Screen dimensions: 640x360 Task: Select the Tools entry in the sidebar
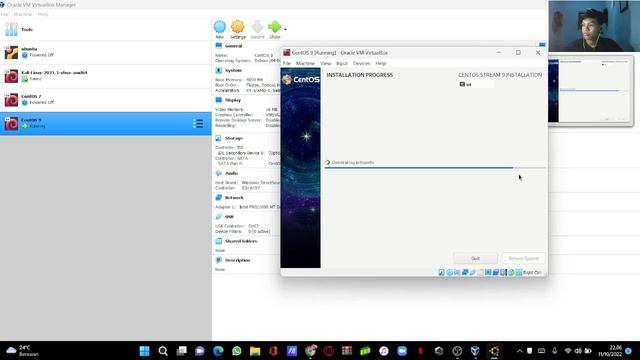coord(106,29)
